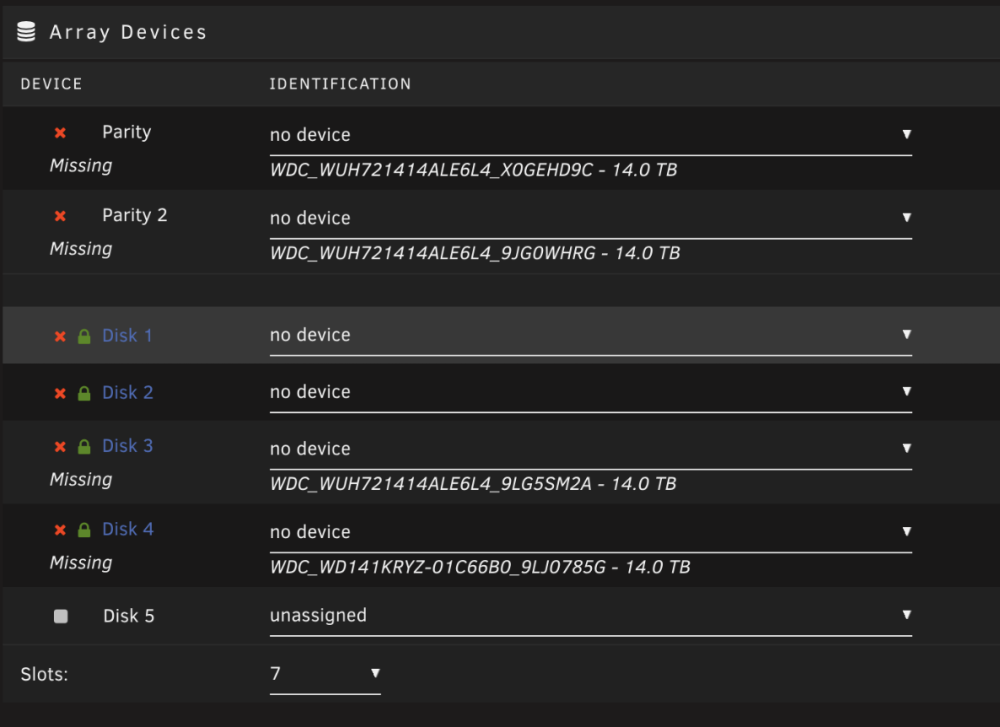Click the Array Devices stacked-disk icon
This screenshot has width=1000, height=727.
[26, 31]
